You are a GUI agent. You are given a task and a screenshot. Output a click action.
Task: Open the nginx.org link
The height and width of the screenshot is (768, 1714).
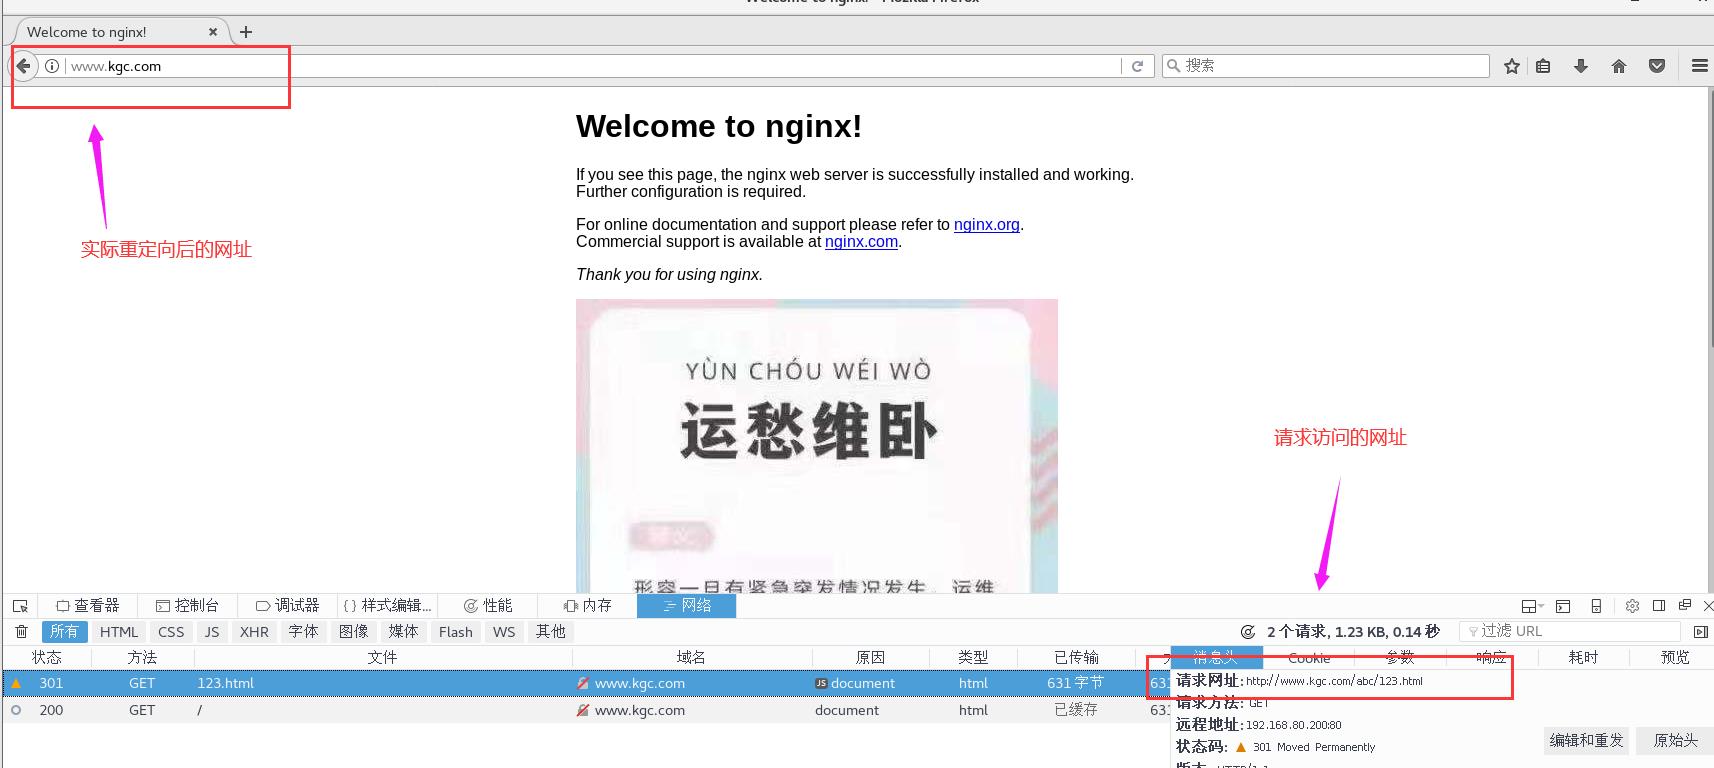(x=987, y=224)
